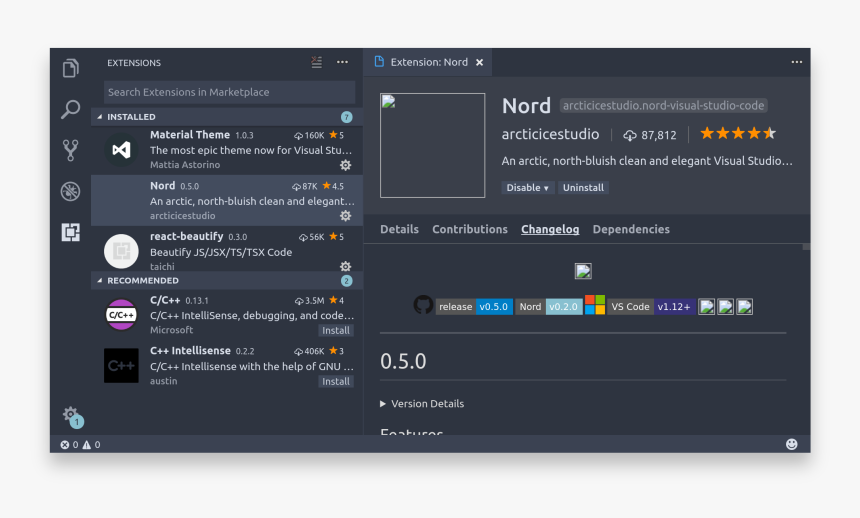Open editor more actions menu at top right
This screenshot has height=518, width=860.
coord(796,62)
